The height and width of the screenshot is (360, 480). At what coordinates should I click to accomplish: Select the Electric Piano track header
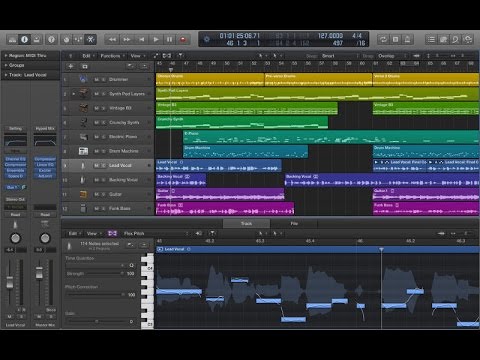tap(107, 137)
